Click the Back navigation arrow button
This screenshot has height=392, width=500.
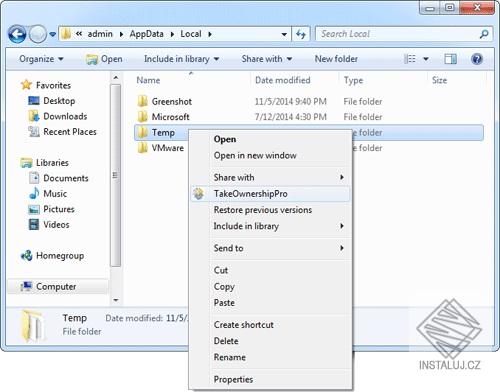pos(17,34)
